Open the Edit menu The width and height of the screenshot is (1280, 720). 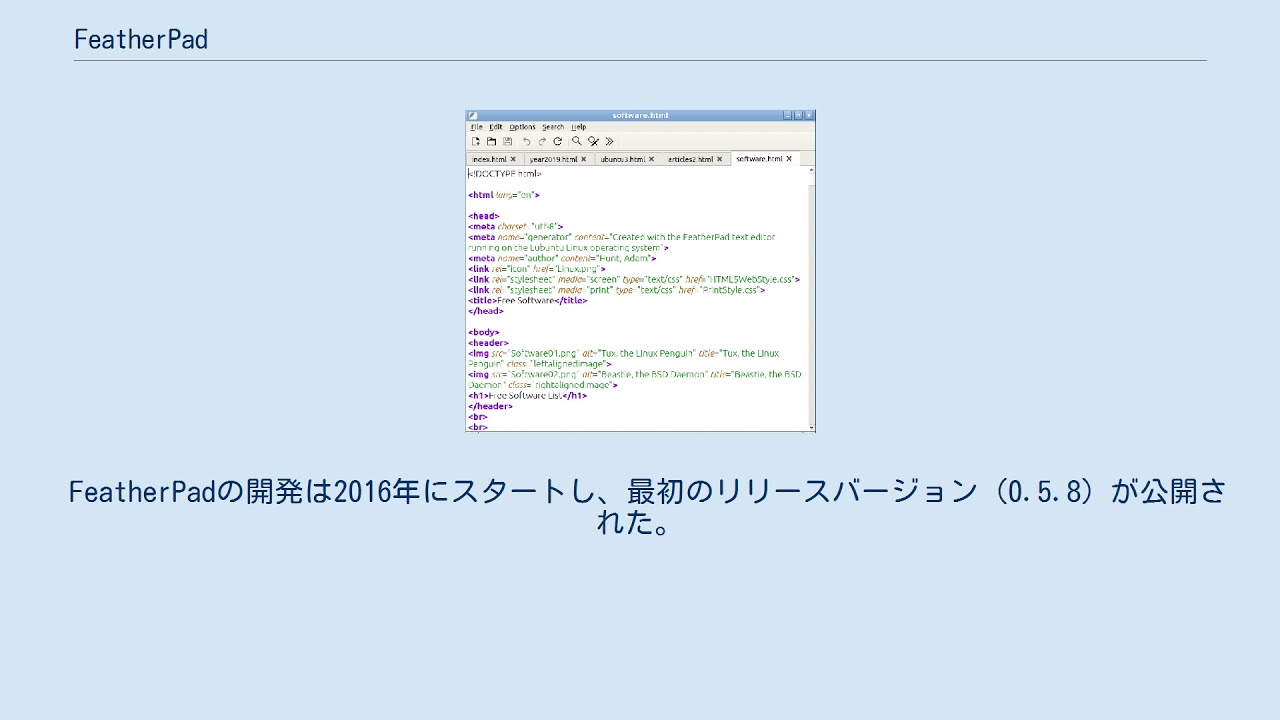[x=496, y=127]
